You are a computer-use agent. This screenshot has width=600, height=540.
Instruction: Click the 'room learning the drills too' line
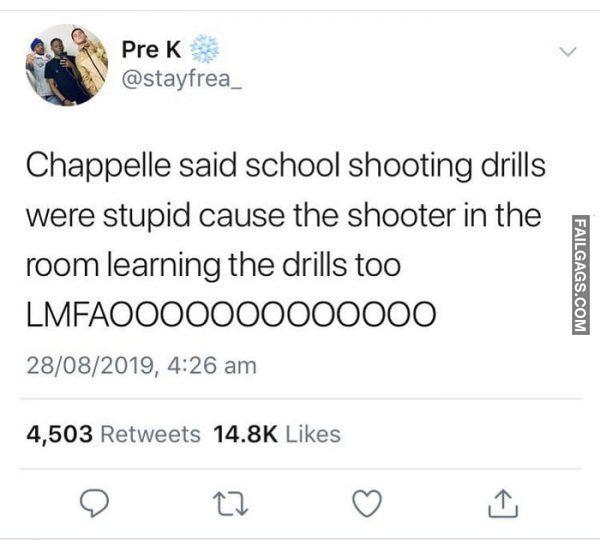tap(214, 265)
